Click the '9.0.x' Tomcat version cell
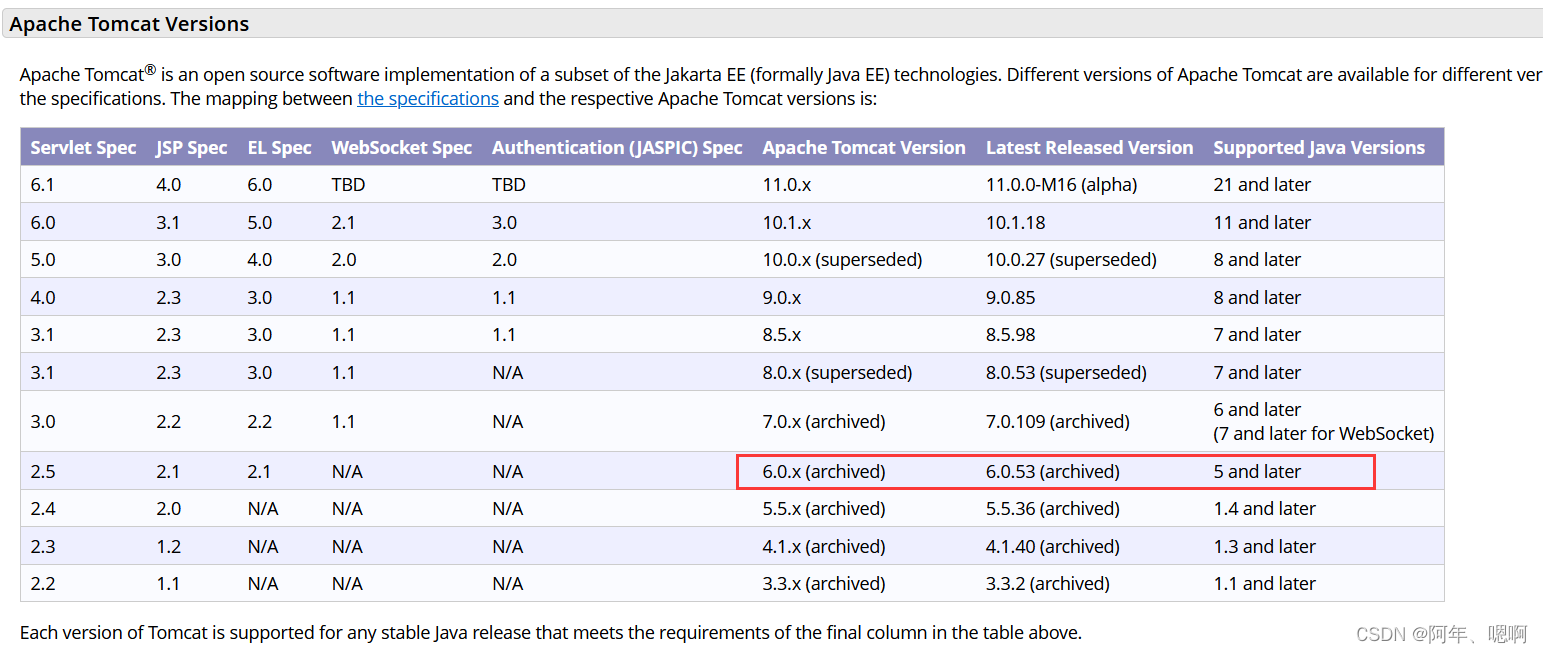This screenshot has width=1543, height=653. tap(782, 297)
